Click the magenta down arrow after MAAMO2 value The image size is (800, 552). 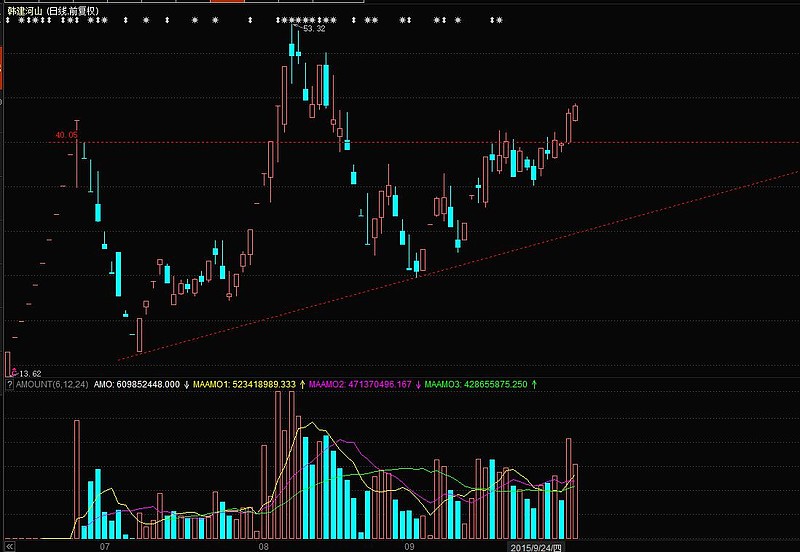coord(417,384)
